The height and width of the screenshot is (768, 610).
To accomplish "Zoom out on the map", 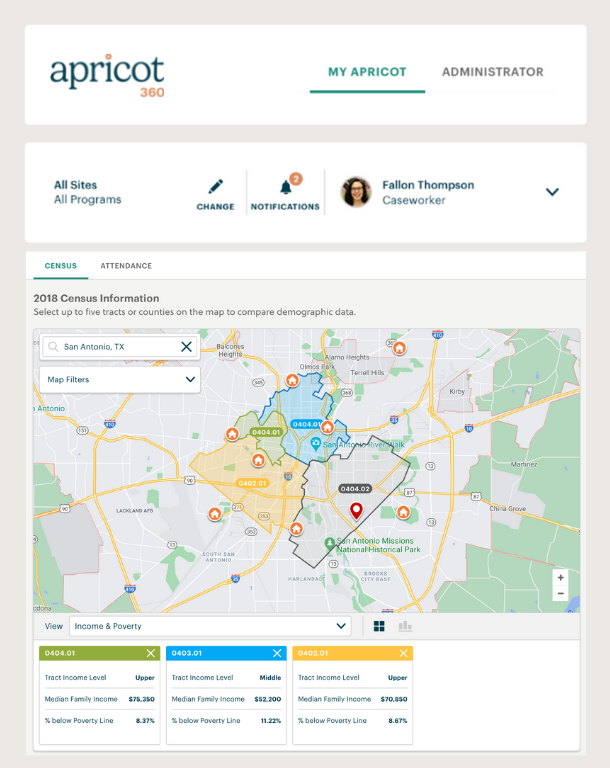I will coord(560,594).
